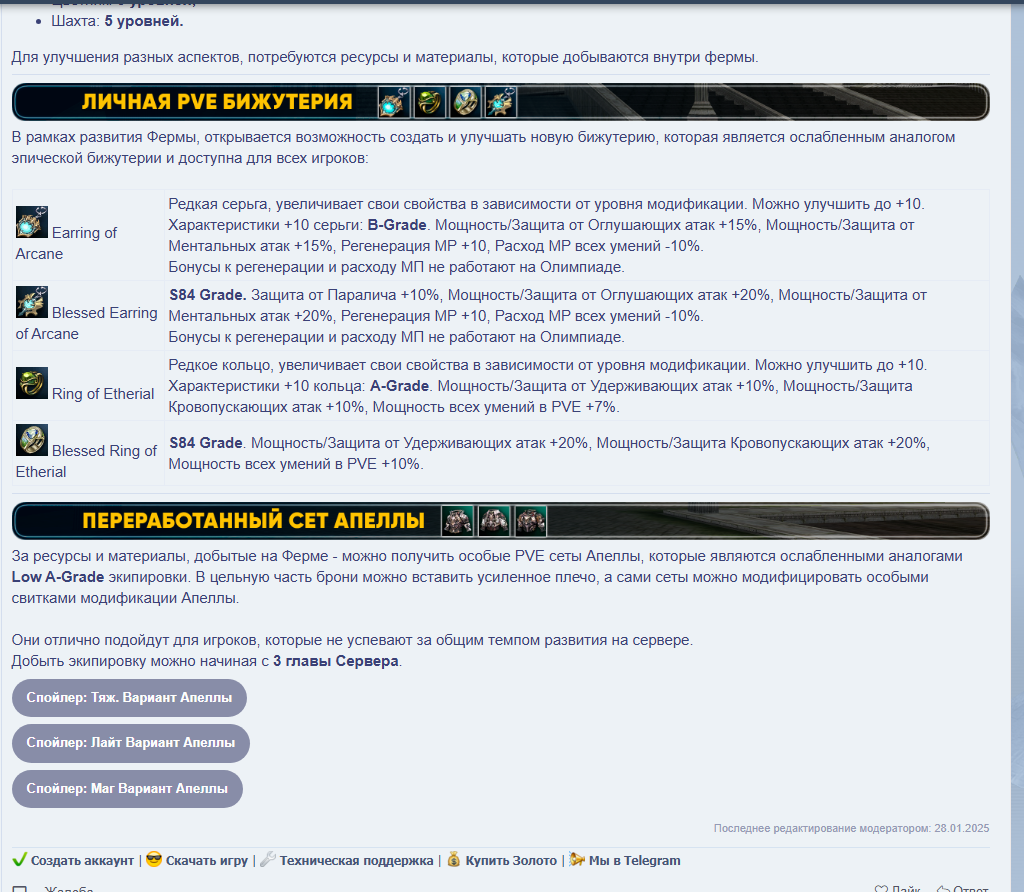Click middle armor icon in Apella banner
Viewport: 1024px width, 892px height.
494,521
